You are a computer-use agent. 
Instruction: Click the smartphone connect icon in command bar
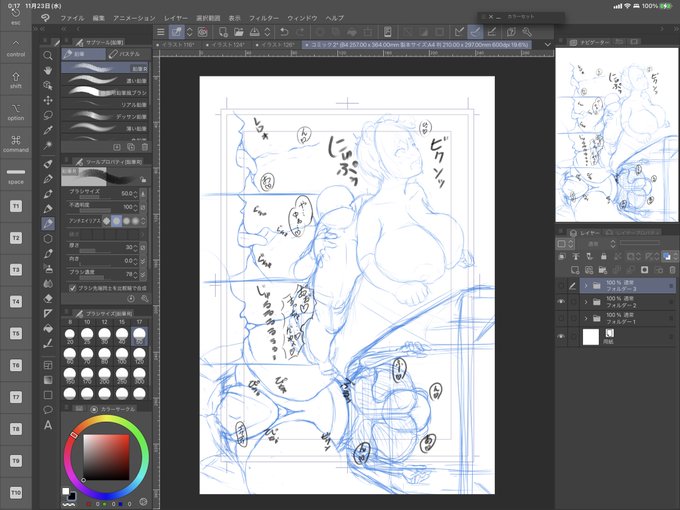click(x=388, y=32)
